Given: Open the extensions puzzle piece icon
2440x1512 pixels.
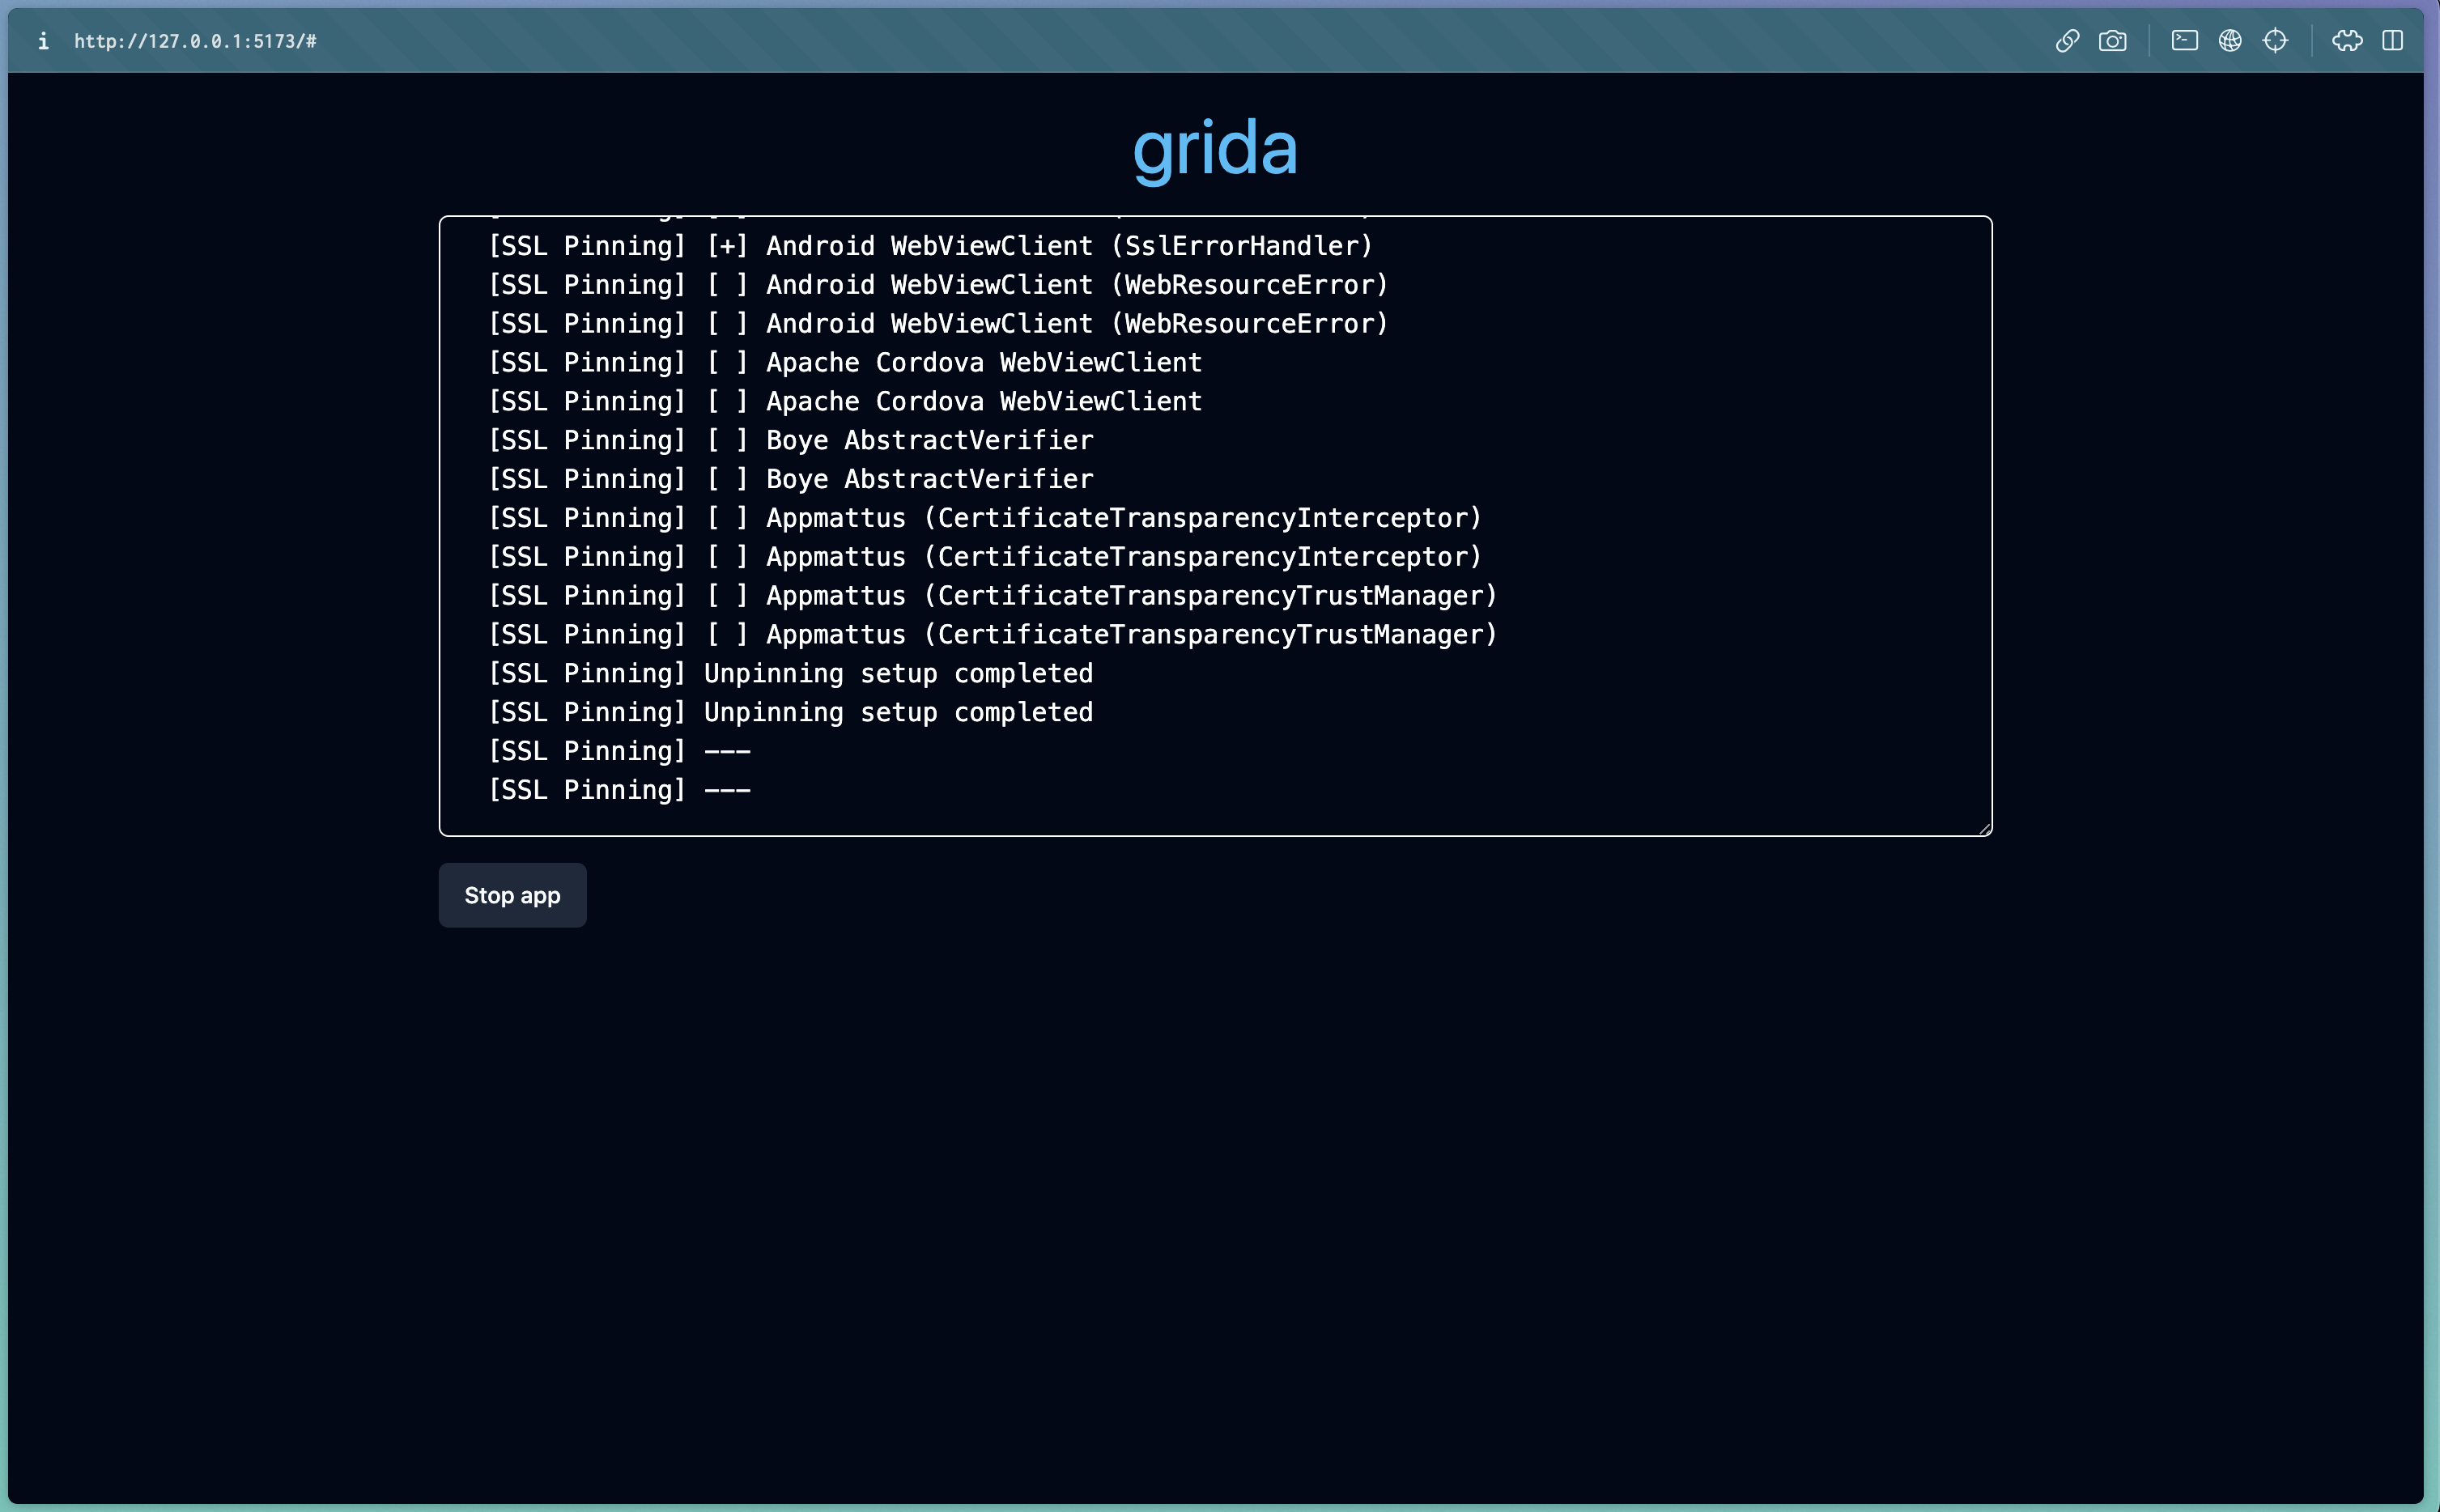Looking at the screenshot, I should (2347, 41).
